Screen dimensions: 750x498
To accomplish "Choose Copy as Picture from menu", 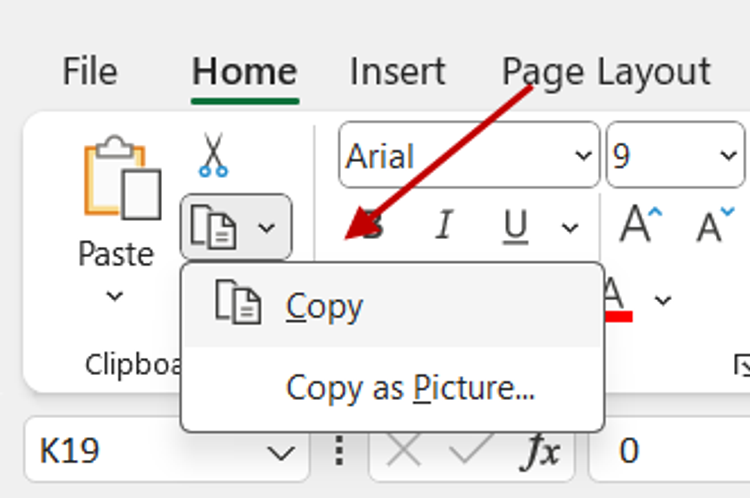I will (x=392, y=387).
